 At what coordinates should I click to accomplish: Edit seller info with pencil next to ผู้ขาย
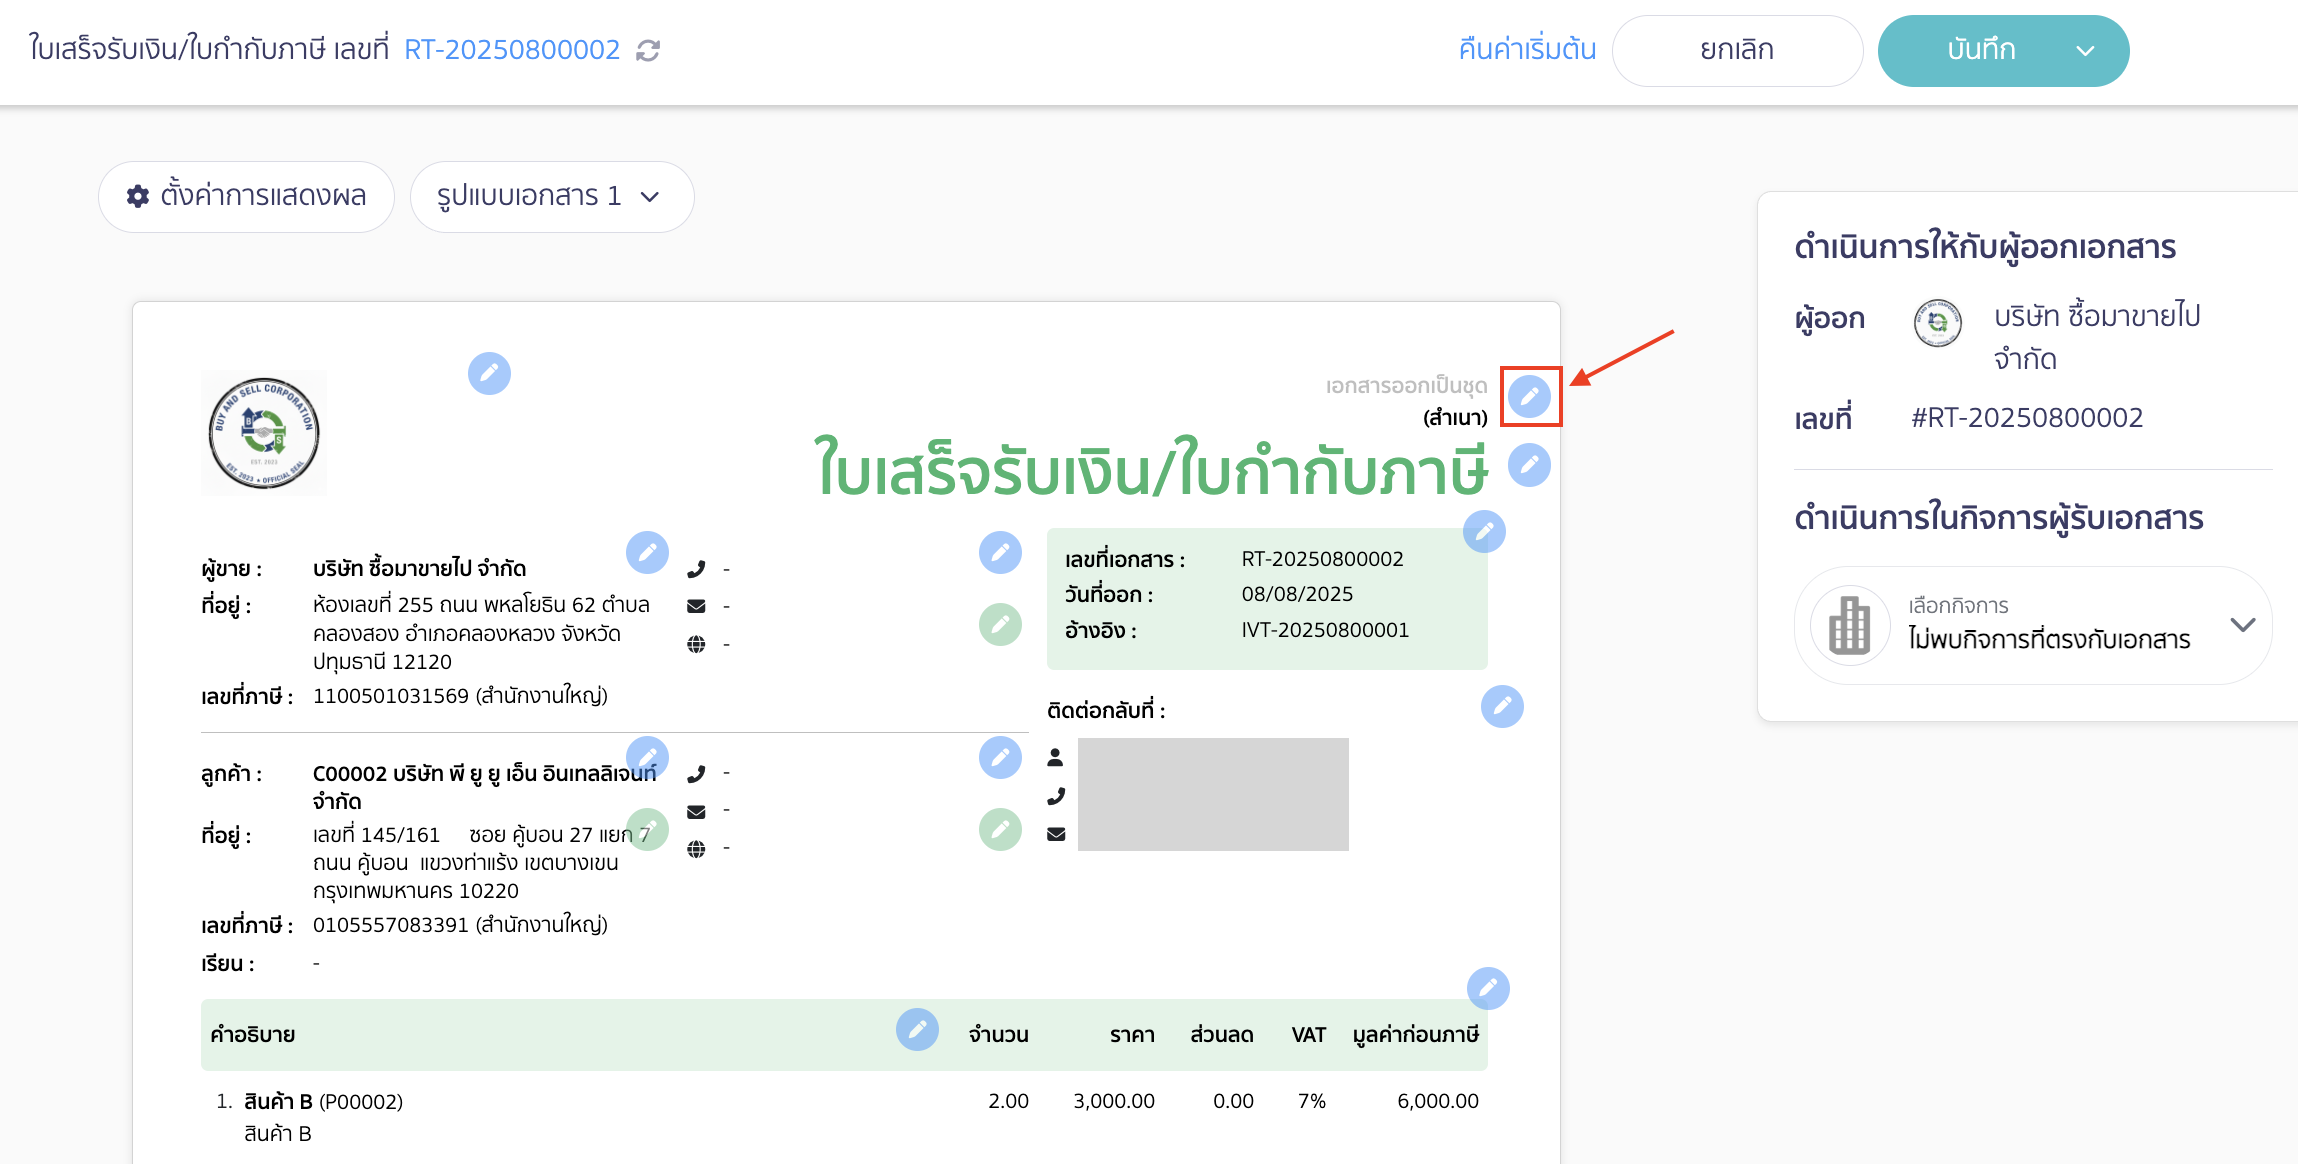click(649, 551)
